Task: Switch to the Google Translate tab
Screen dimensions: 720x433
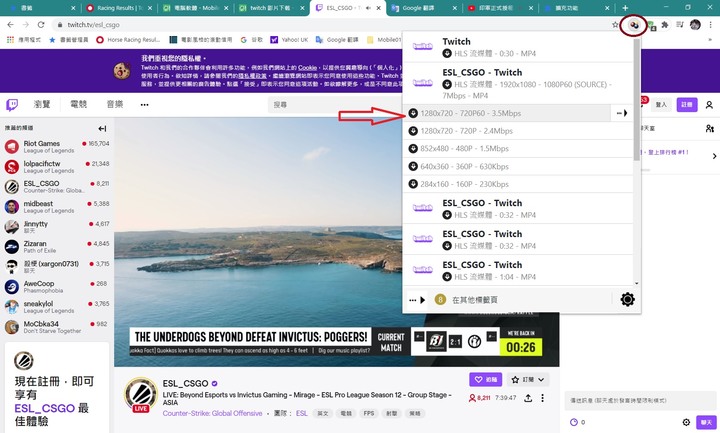Action: [425, 8]
